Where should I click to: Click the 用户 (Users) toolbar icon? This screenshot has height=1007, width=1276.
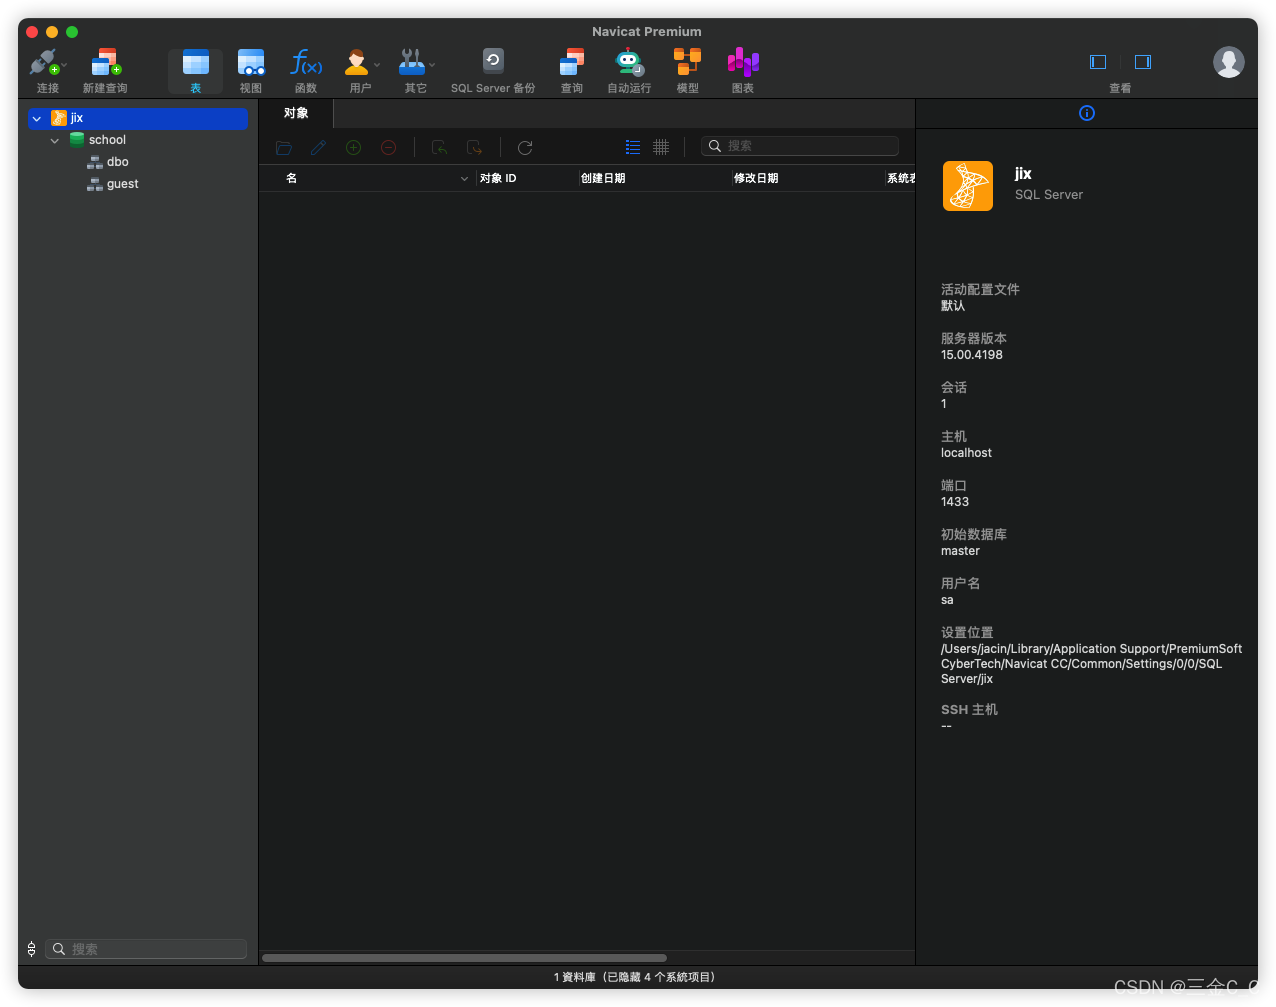coord(357,62)
